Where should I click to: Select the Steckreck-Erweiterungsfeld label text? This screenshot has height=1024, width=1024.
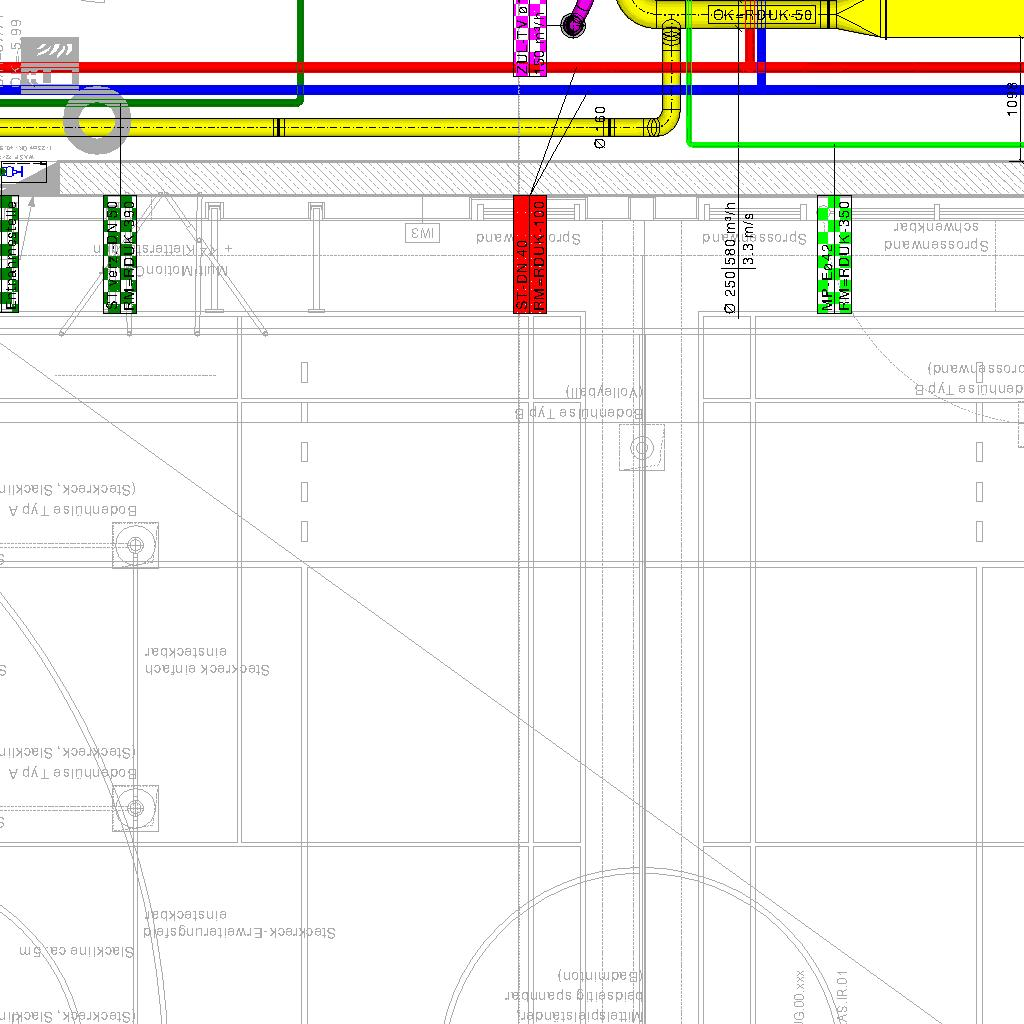pos(240,932)
